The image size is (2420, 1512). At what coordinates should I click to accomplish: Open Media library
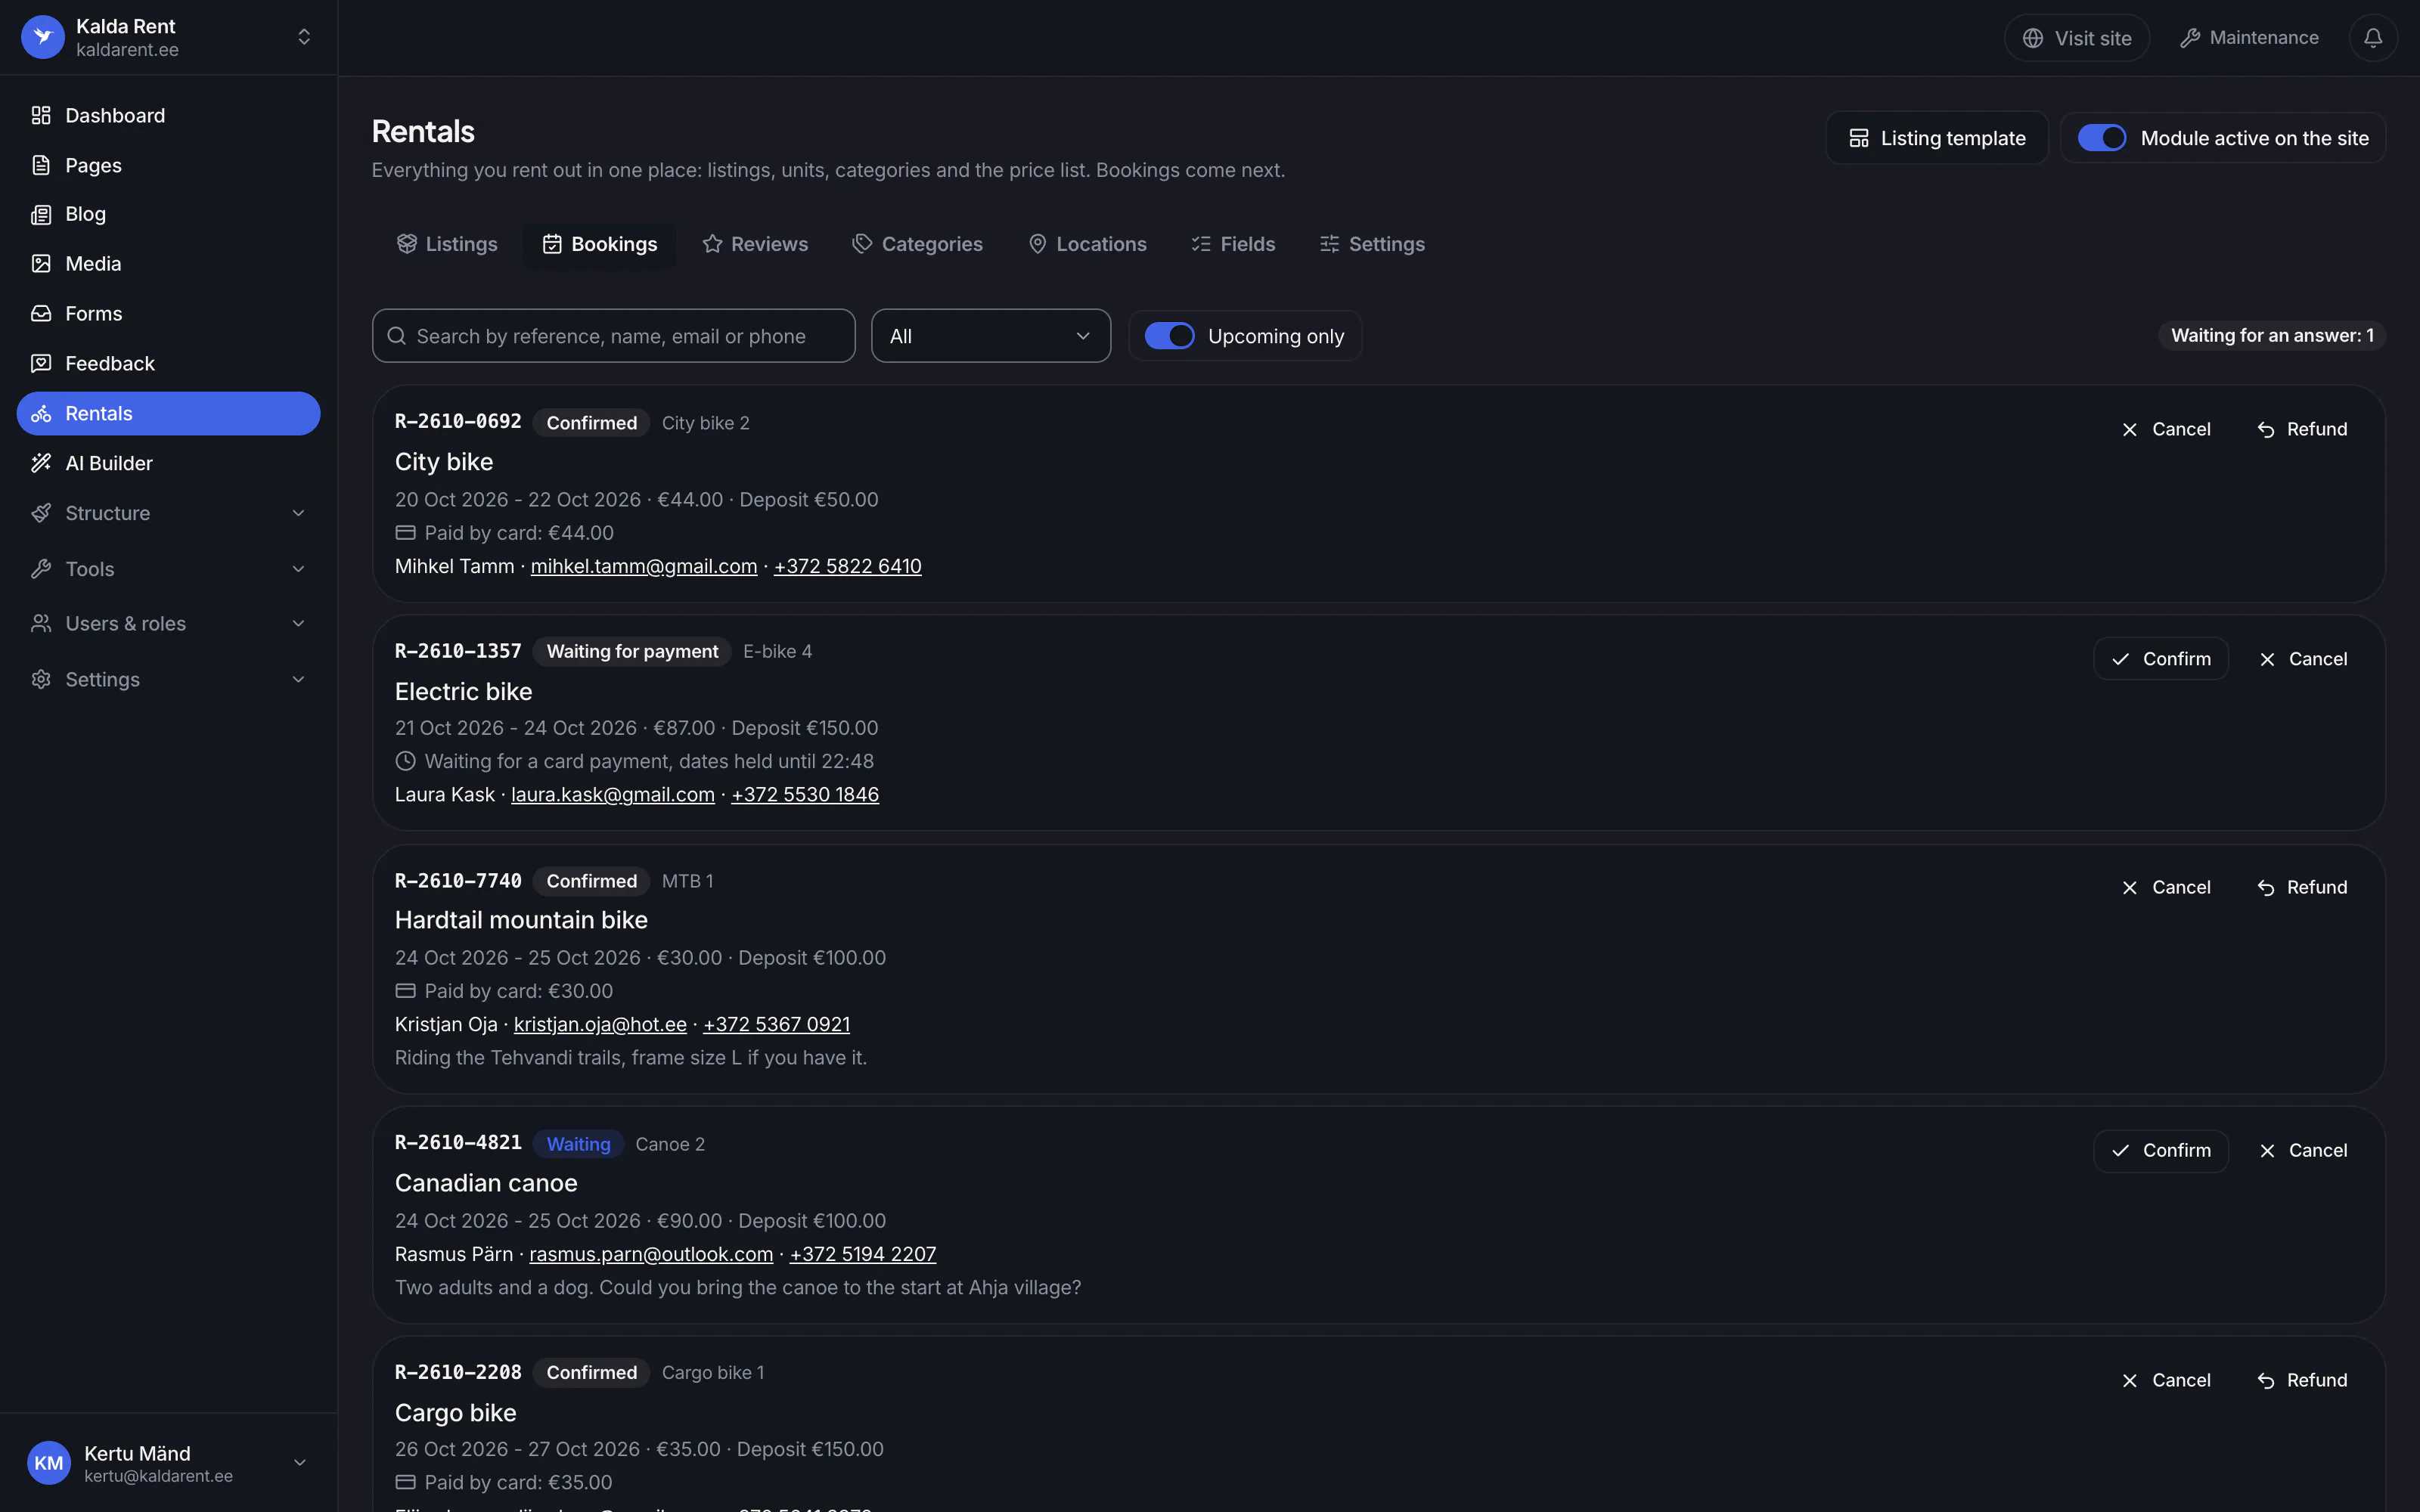(x=168, y=264)
